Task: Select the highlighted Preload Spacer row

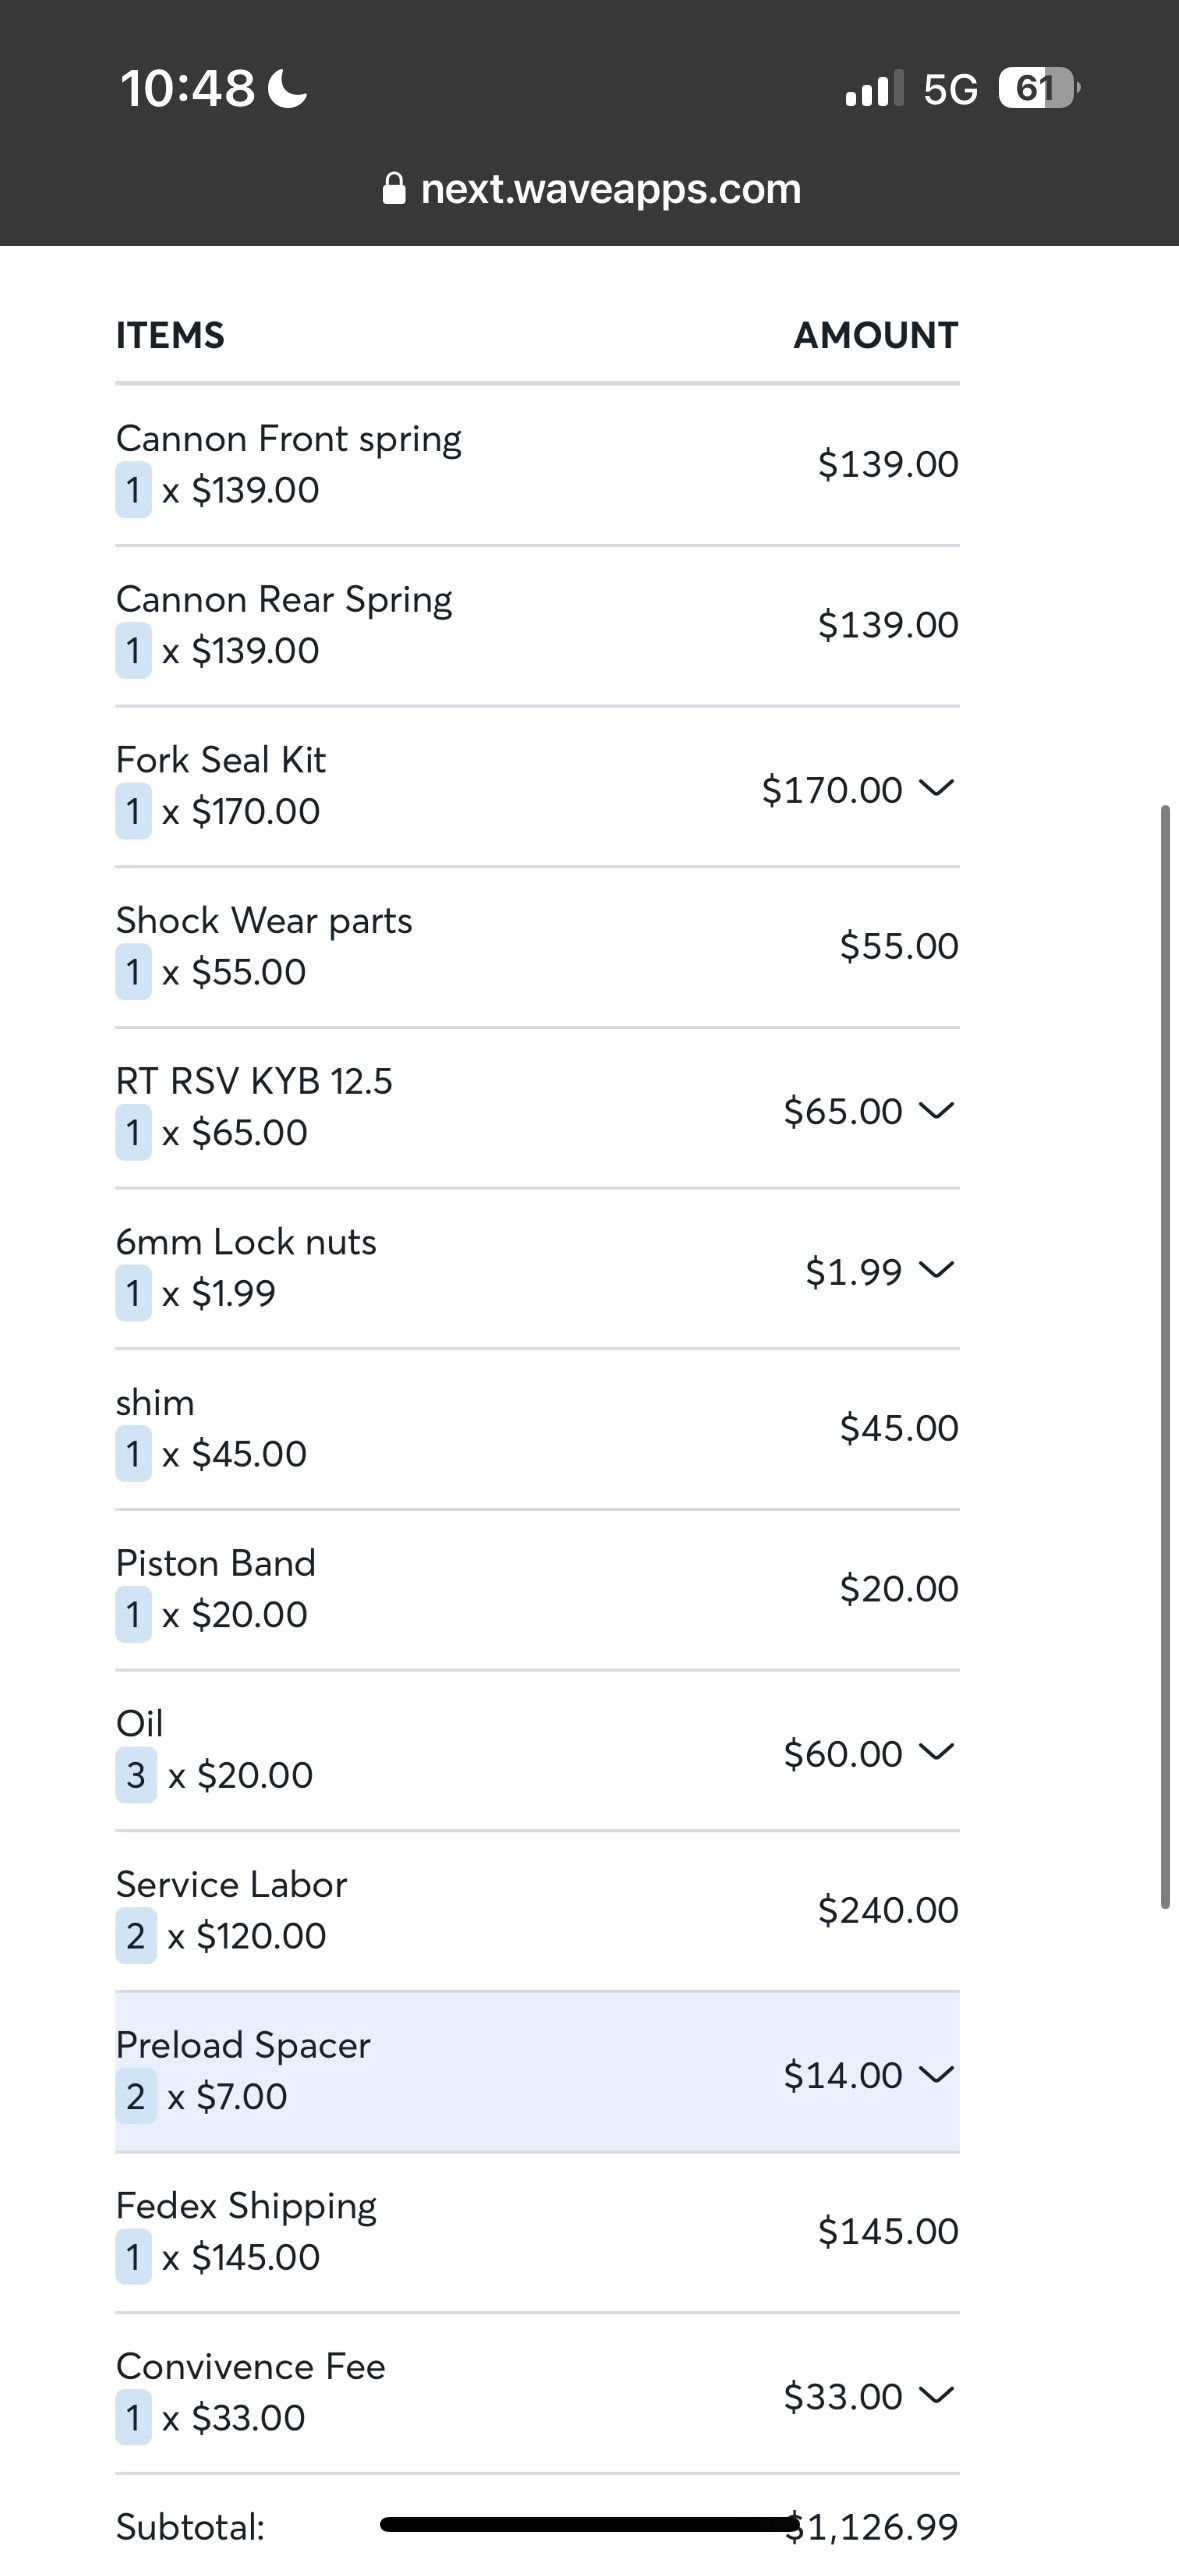Action: [537, 2071]
